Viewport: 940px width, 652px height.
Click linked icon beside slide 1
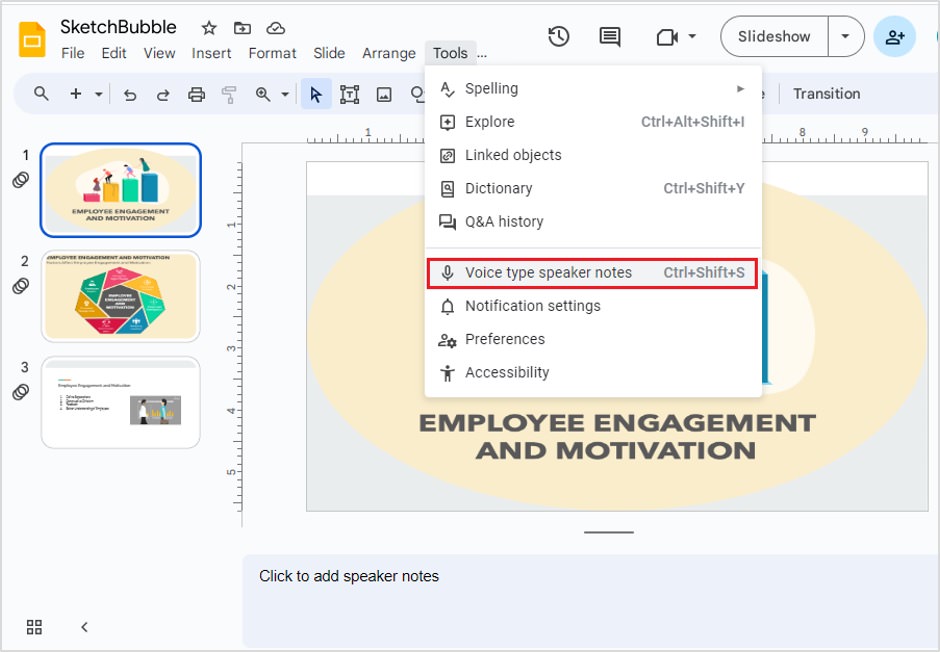point(21,179)
